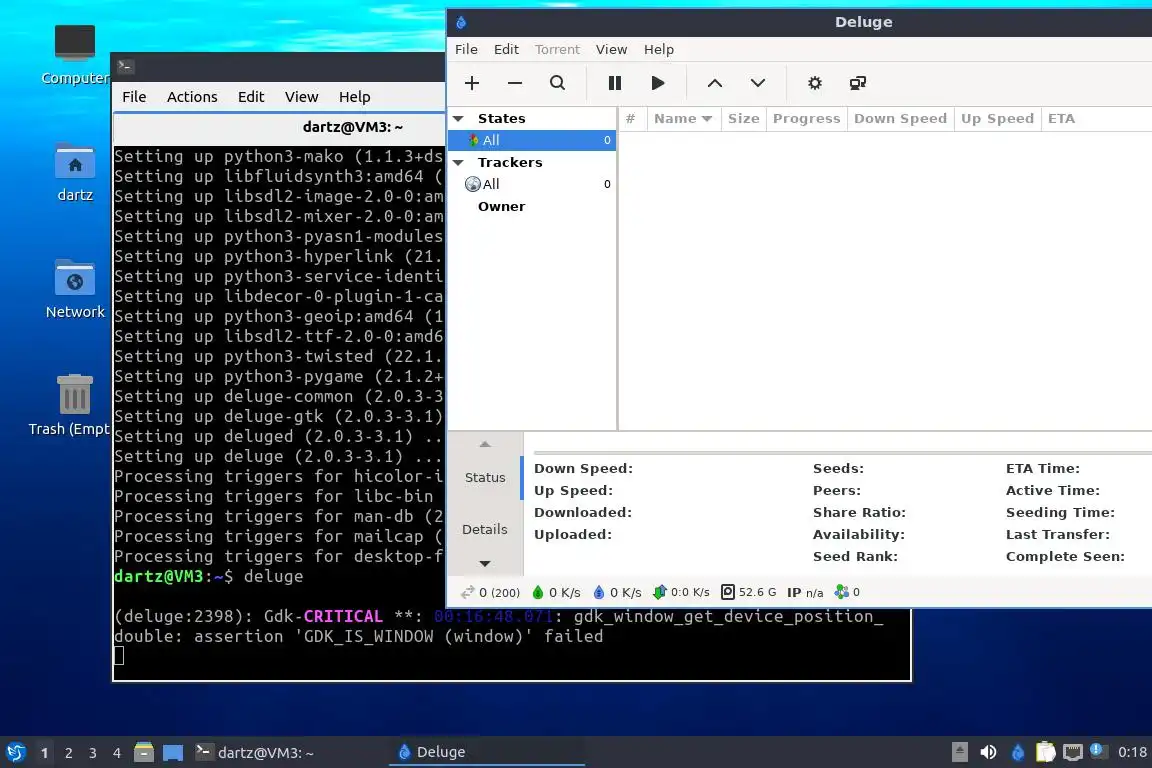1152x768 pixels.
Task: Open the Connection Manager icon
Action: coord(857,83)
